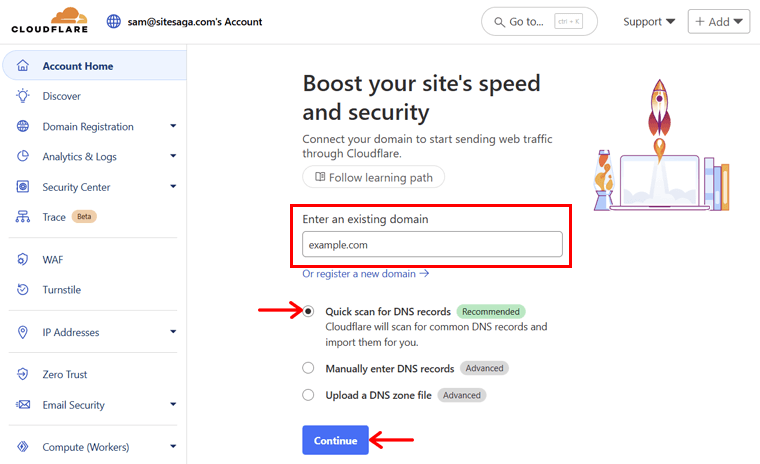Screen dimensions: 760x464
Task: Expand the Domain Registration submenu arrow
Action: click(x=173, y=126)
